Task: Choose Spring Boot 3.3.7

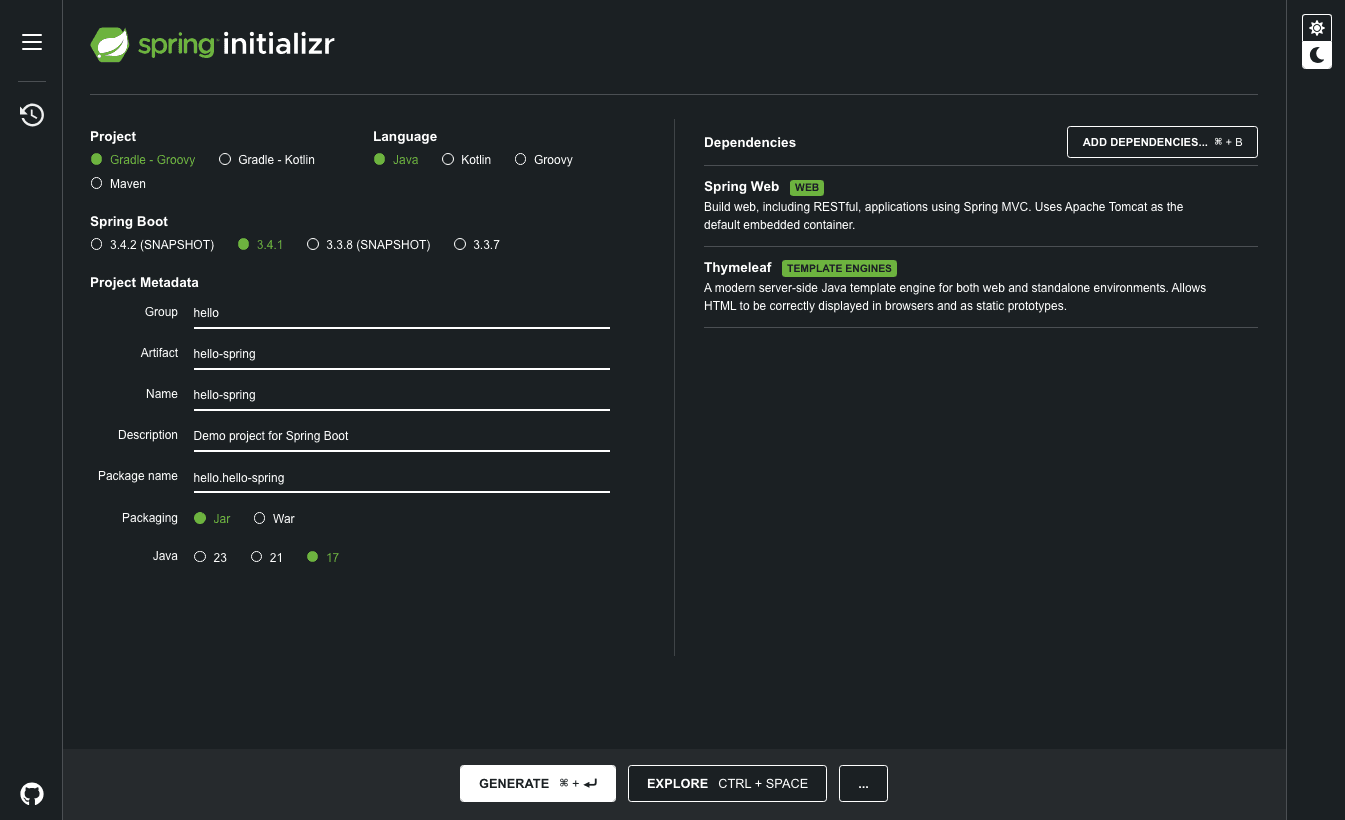Action: [477, 245]
